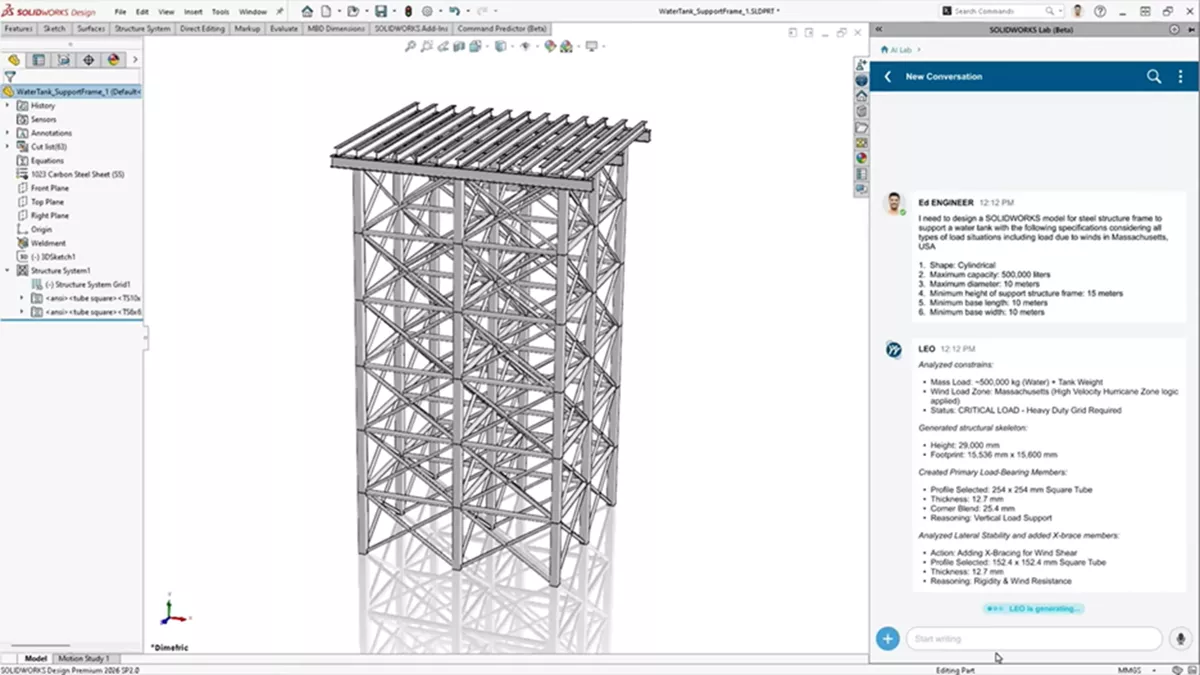Expand Cut list(63) in the feature tree
Image resolution: width=1200 pixels, height=675 pixels.
[x=9, y=146]
